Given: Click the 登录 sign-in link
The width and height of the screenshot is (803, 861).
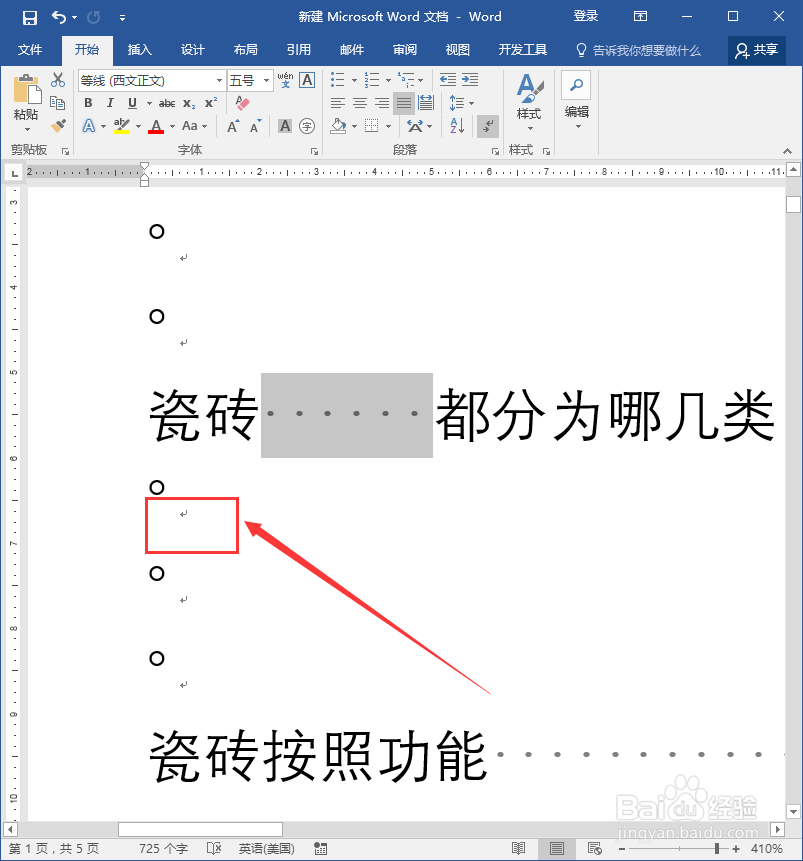Looking at the screenshot, I should click(x=586, y=16).
